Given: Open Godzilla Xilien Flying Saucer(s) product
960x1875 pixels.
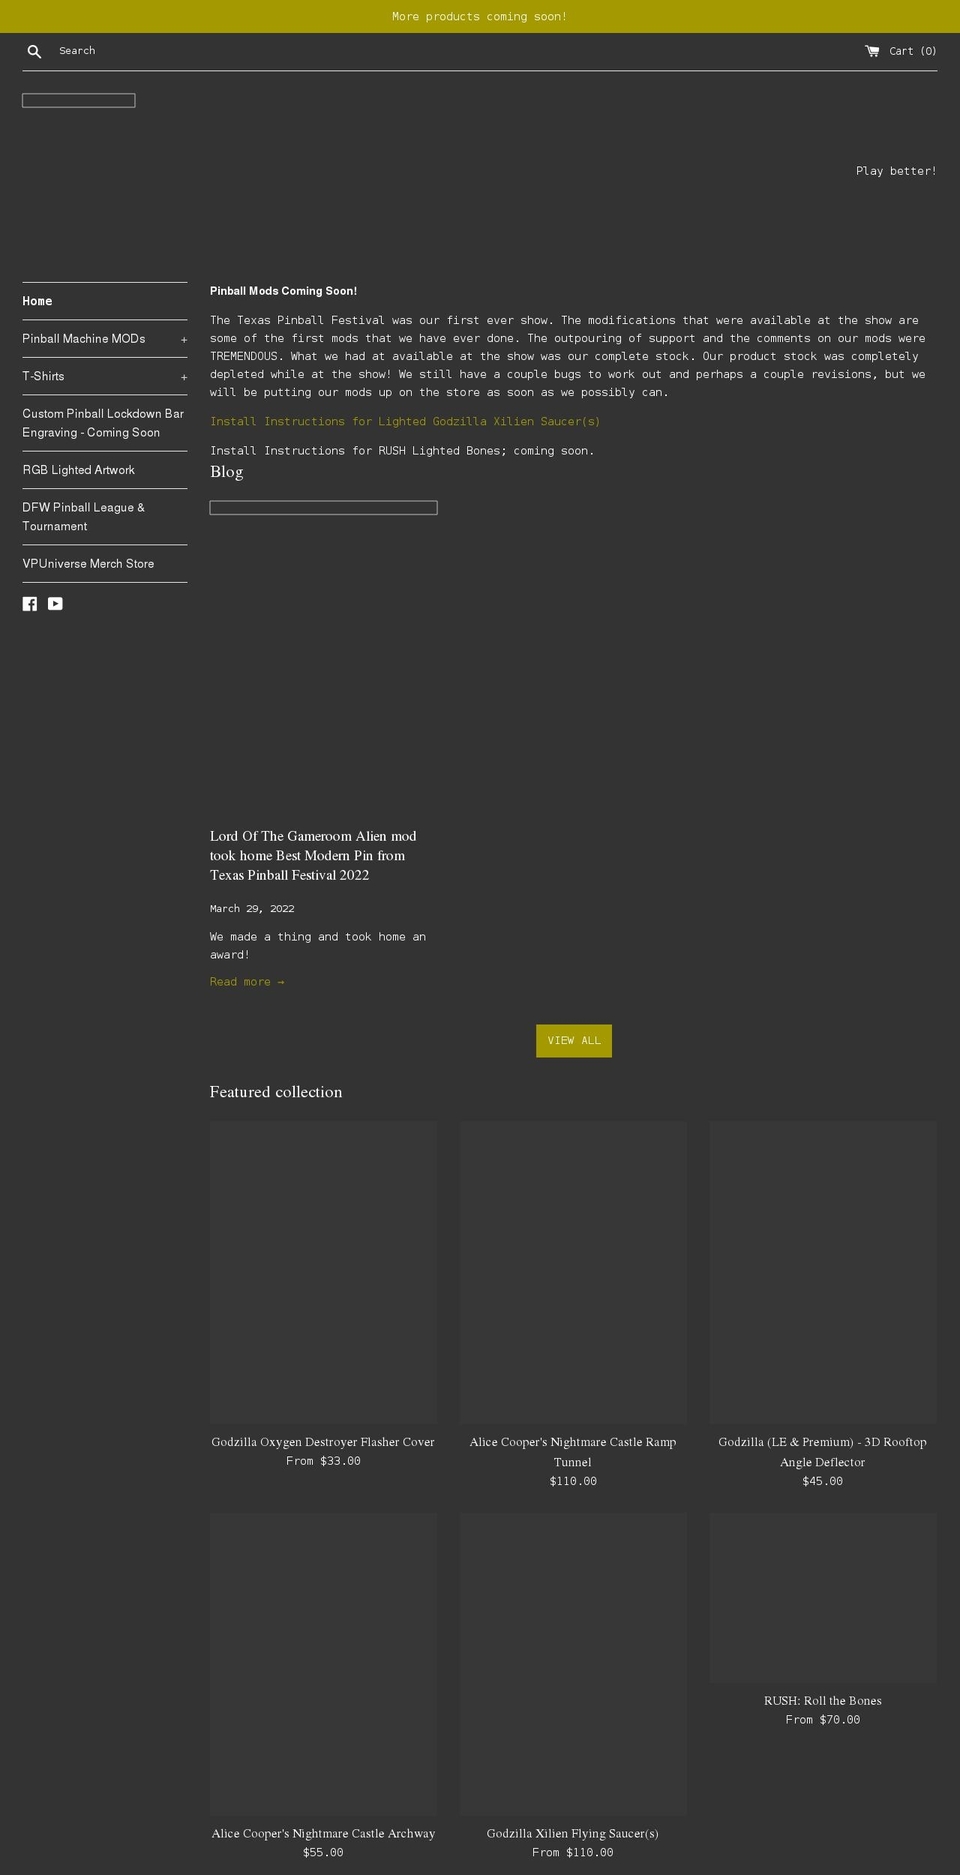Looking at the screenshot, I should [573, 1834].
